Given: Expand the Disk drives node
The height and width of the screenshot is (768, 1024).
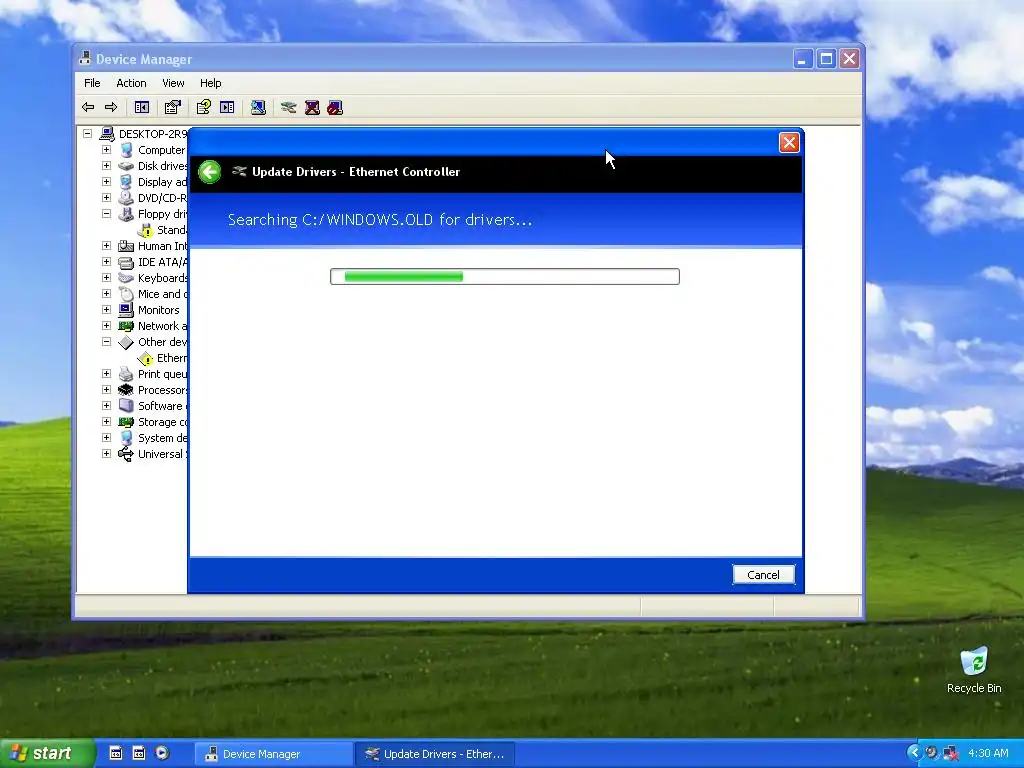Looking at the screenshot, I should [106, 165].
